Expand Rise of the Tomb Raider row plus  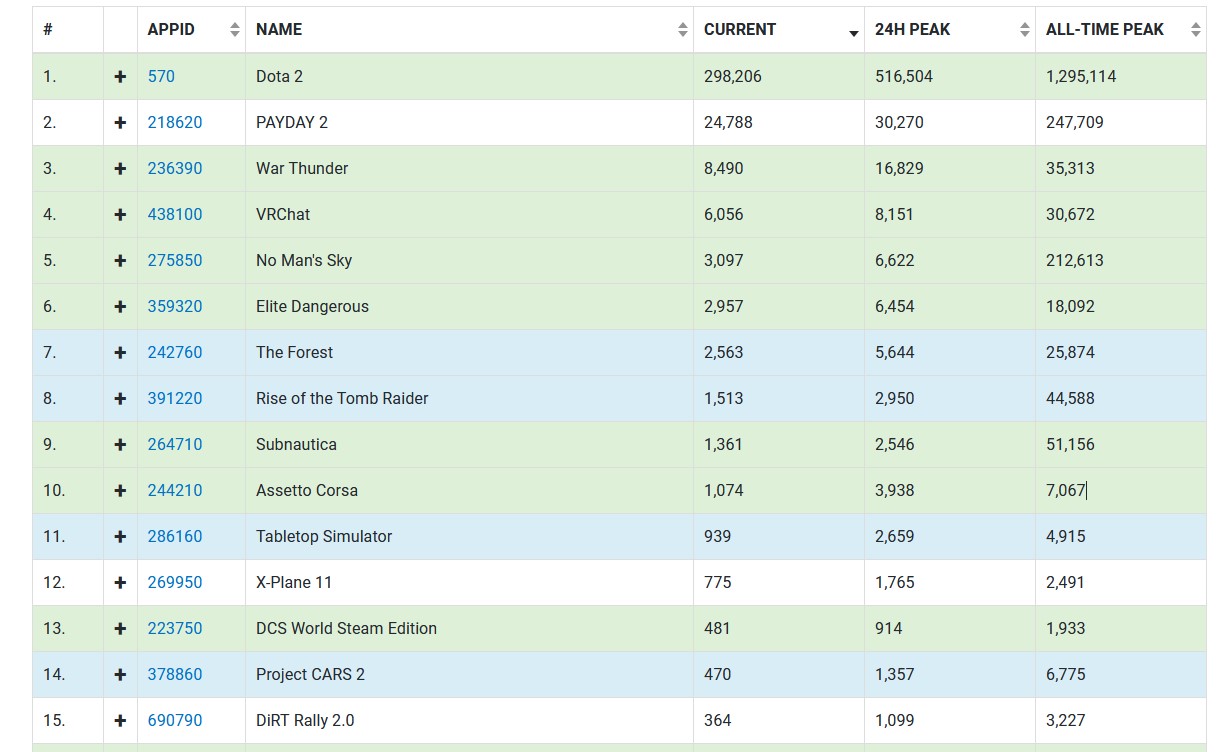[120, 398]
